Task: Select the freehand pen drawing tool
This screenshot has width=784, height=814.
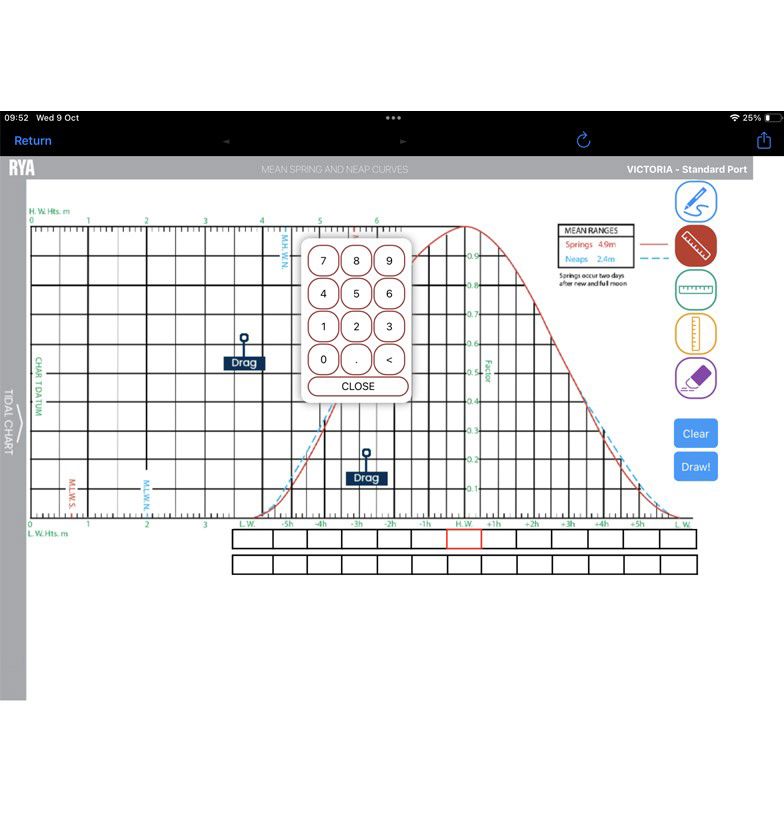Action: pos(695,202)
